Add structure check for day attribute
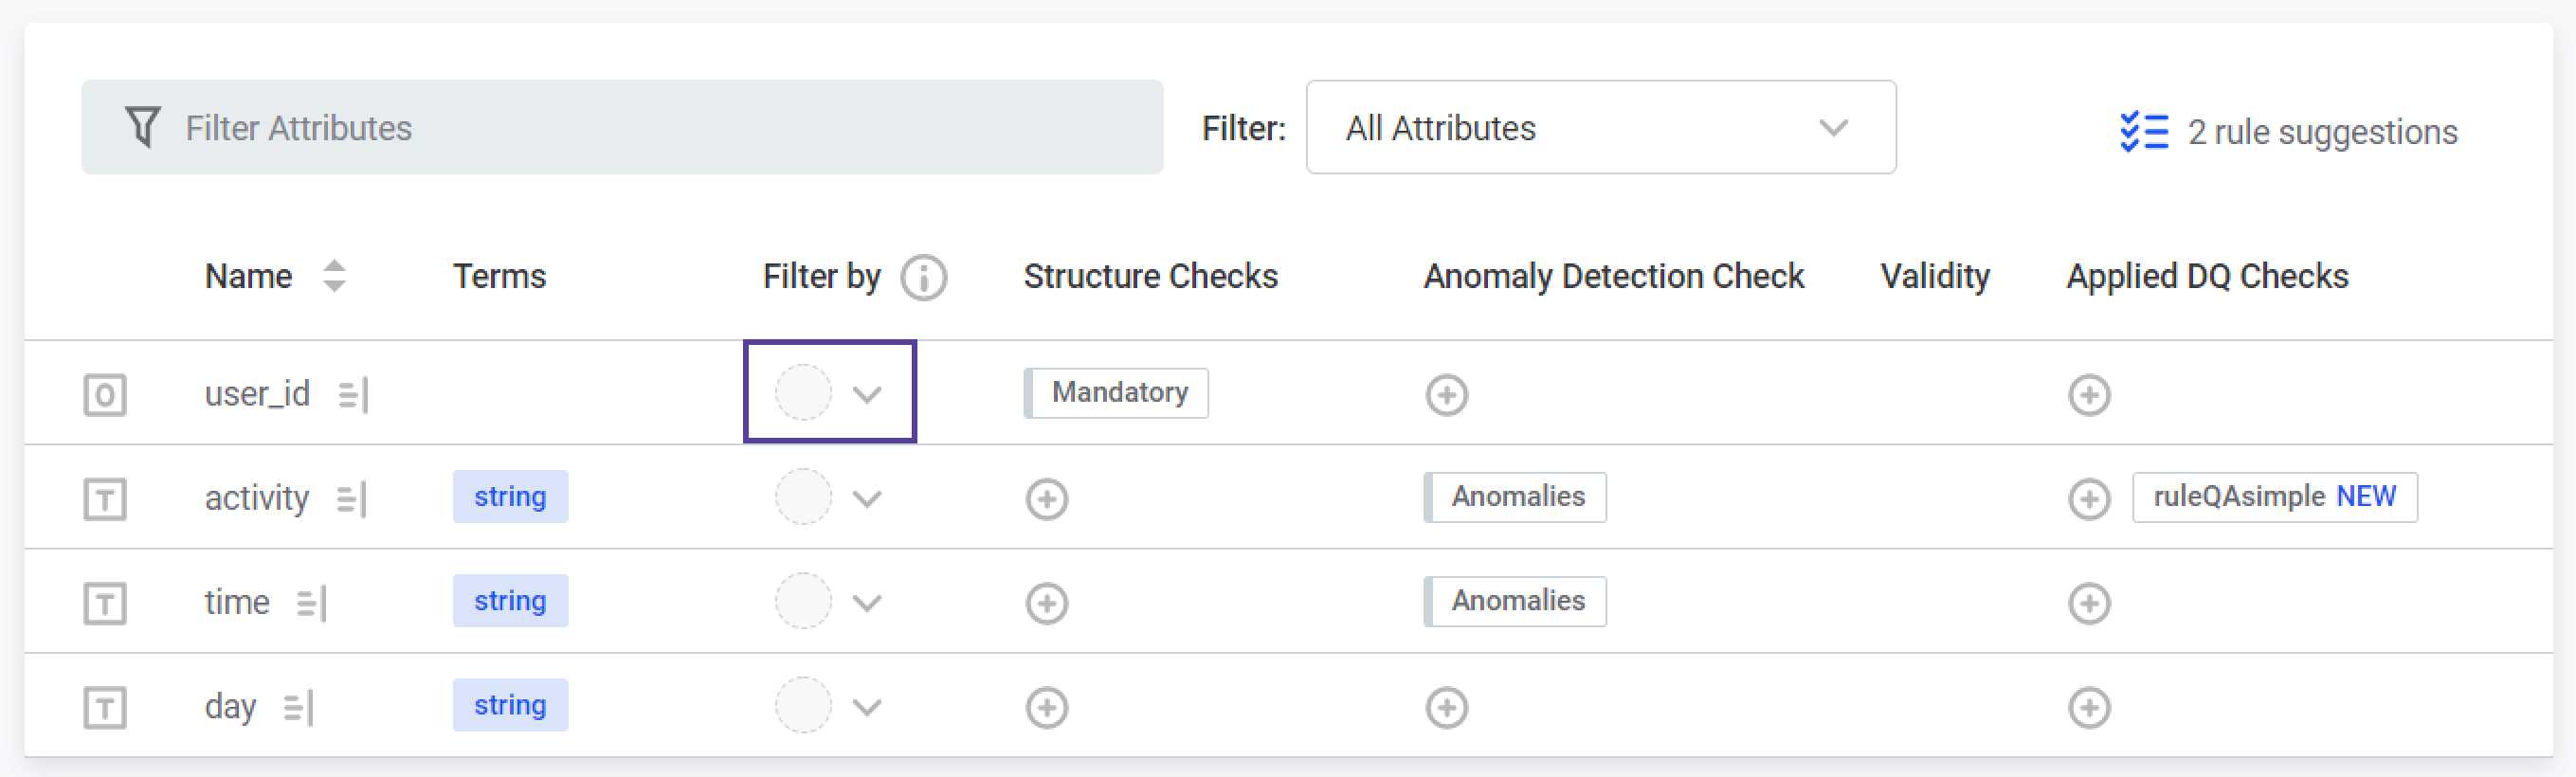 [x=1046, y=707]
